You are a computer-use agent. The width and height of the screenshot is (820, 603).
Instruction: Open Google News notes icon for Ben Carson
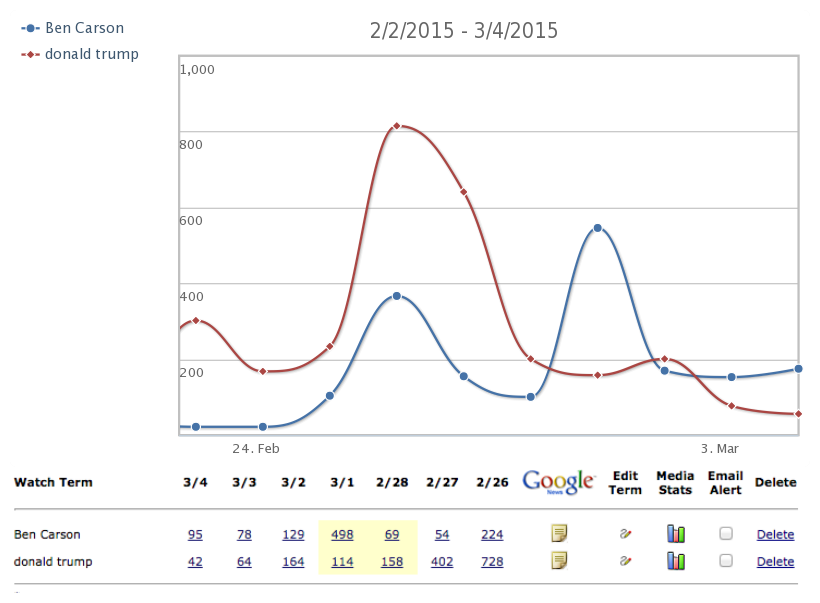(559, 534)
